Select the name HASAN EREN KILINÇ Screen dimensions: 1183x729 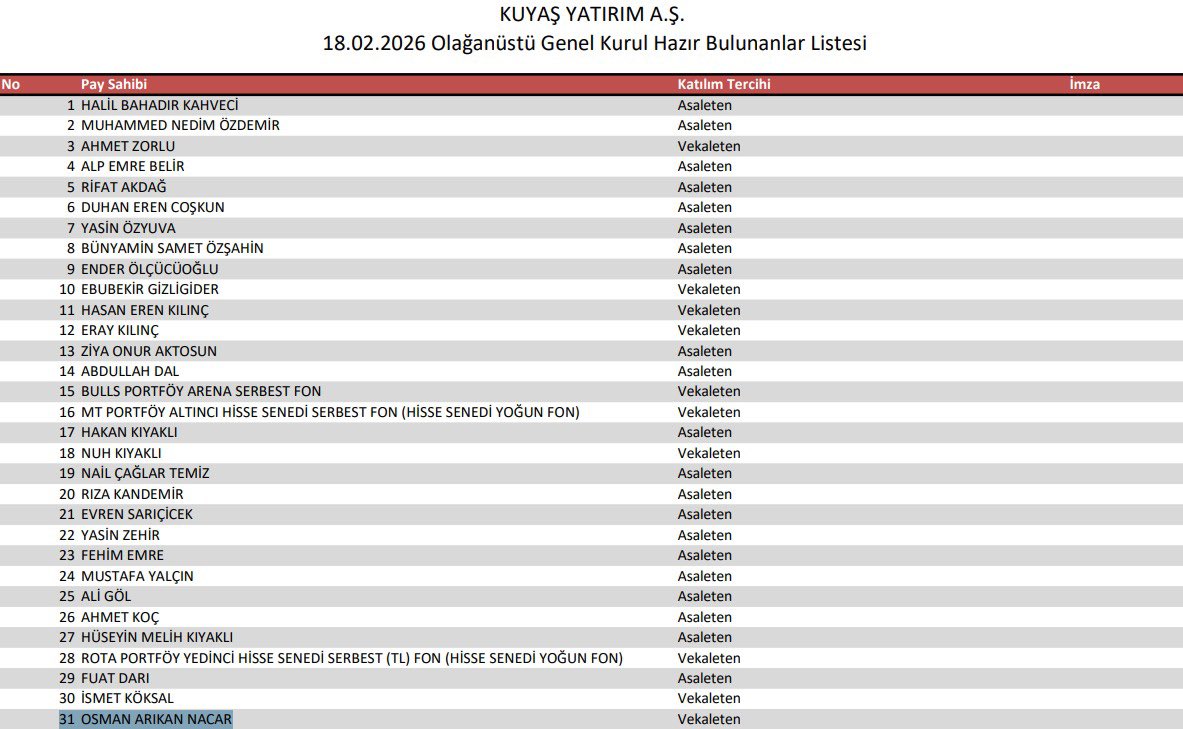[145, 309]
